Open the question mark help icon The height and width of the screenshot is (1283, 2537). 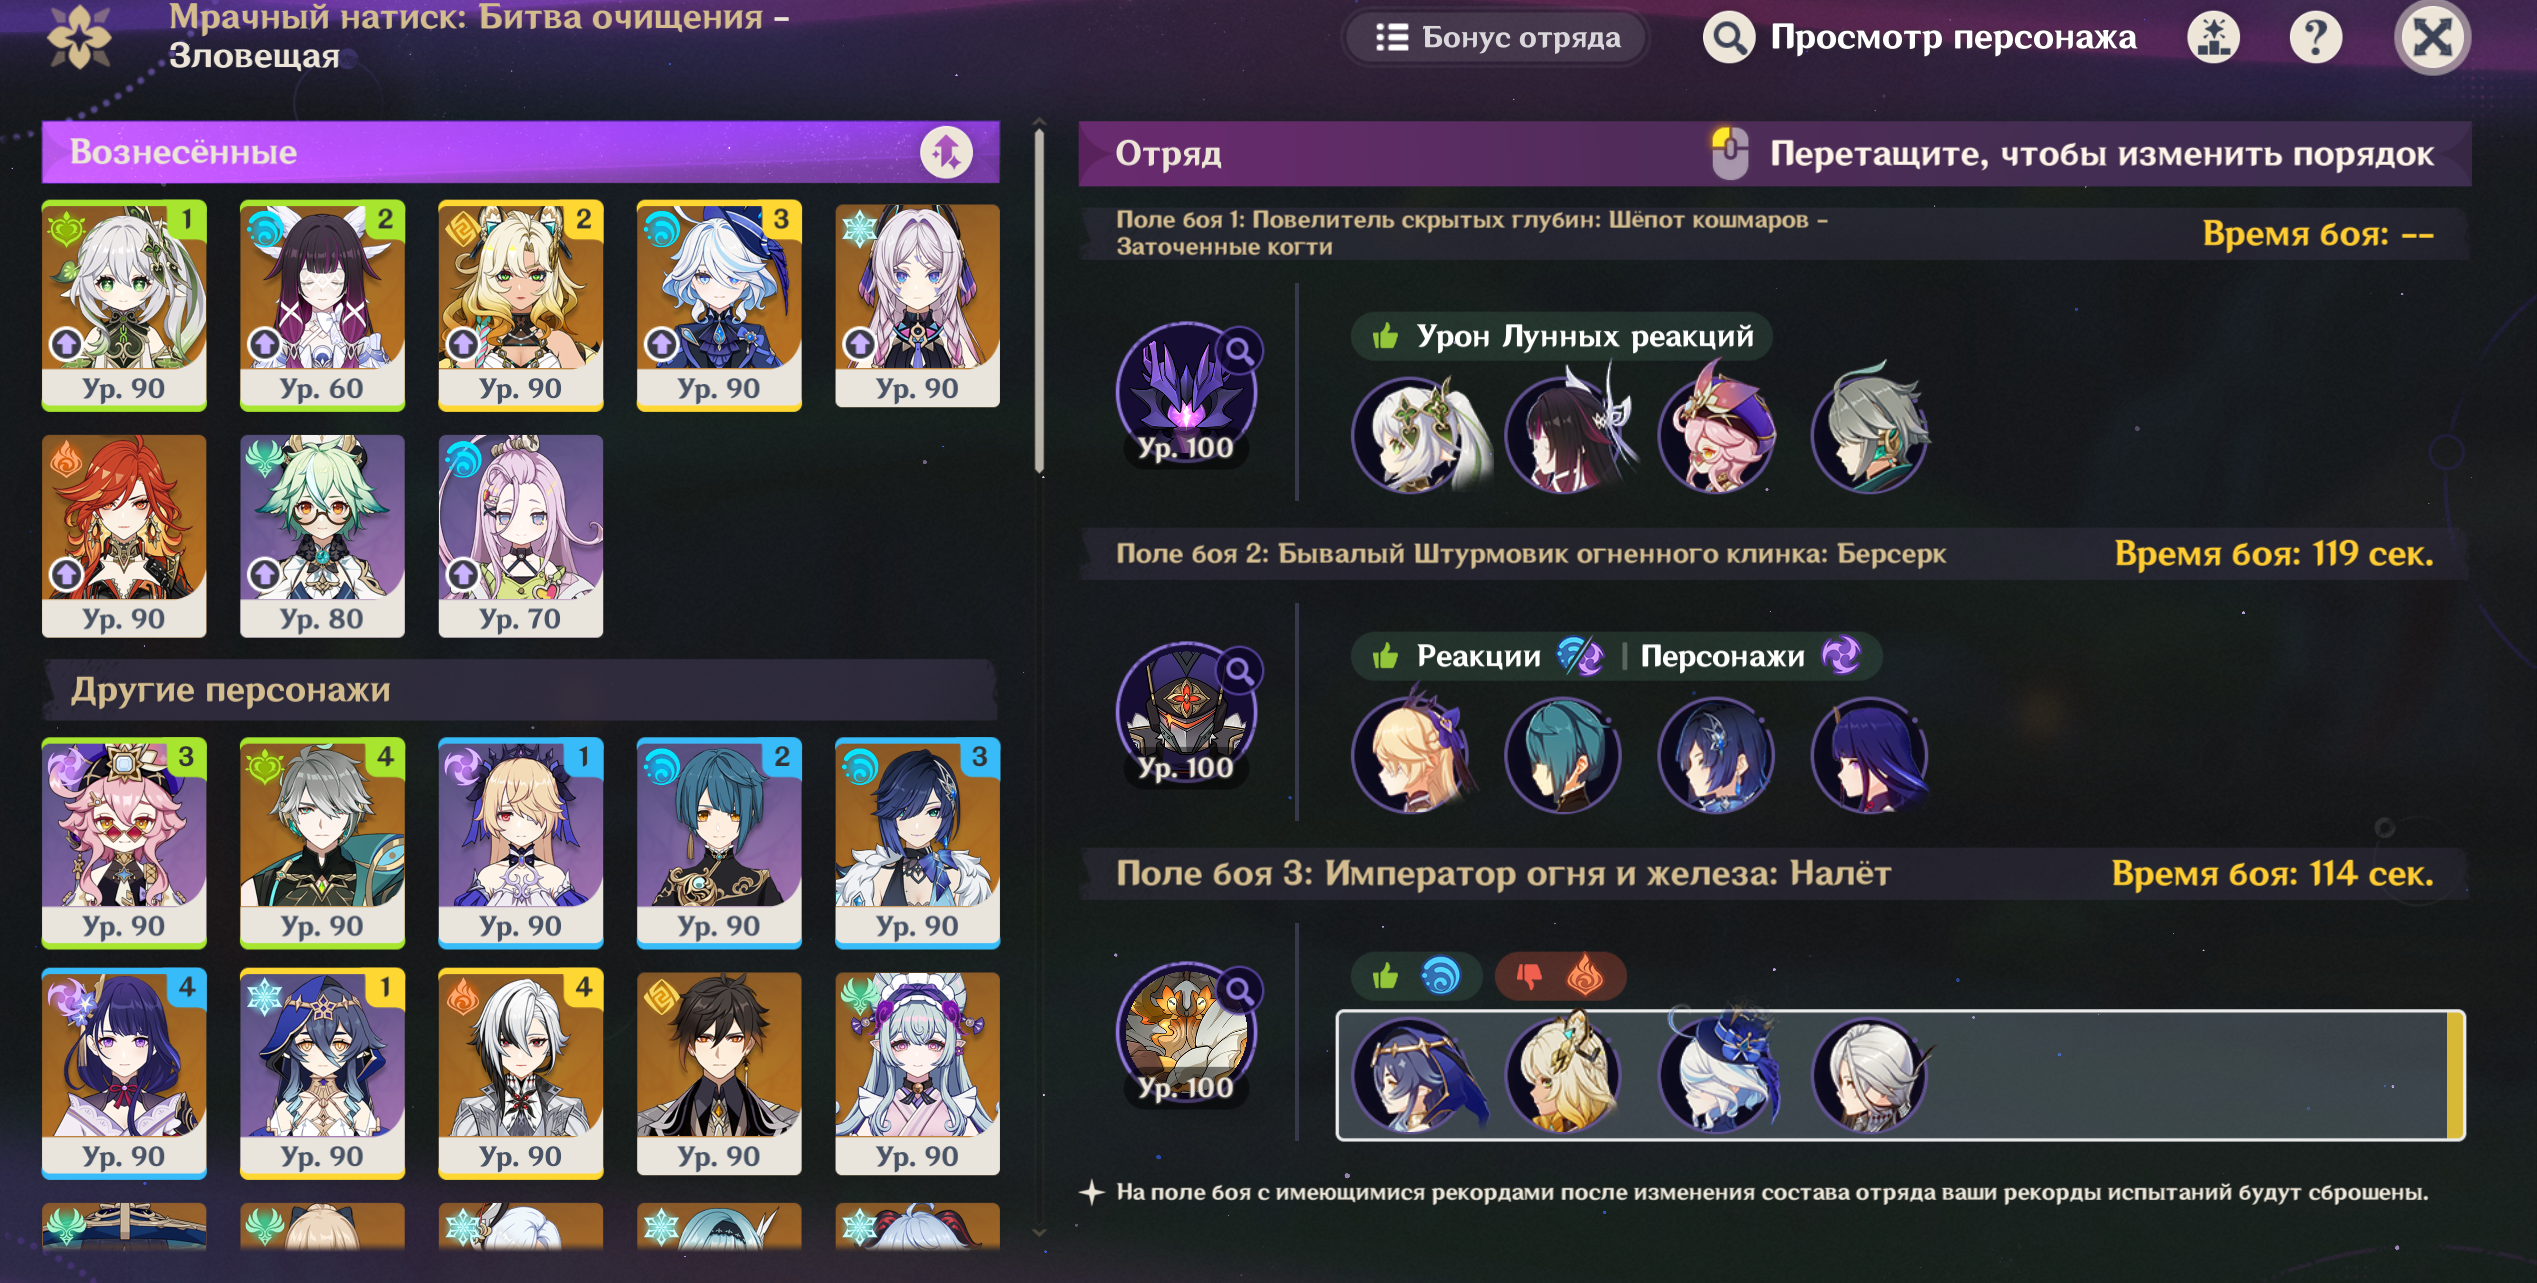(2315, 38)
